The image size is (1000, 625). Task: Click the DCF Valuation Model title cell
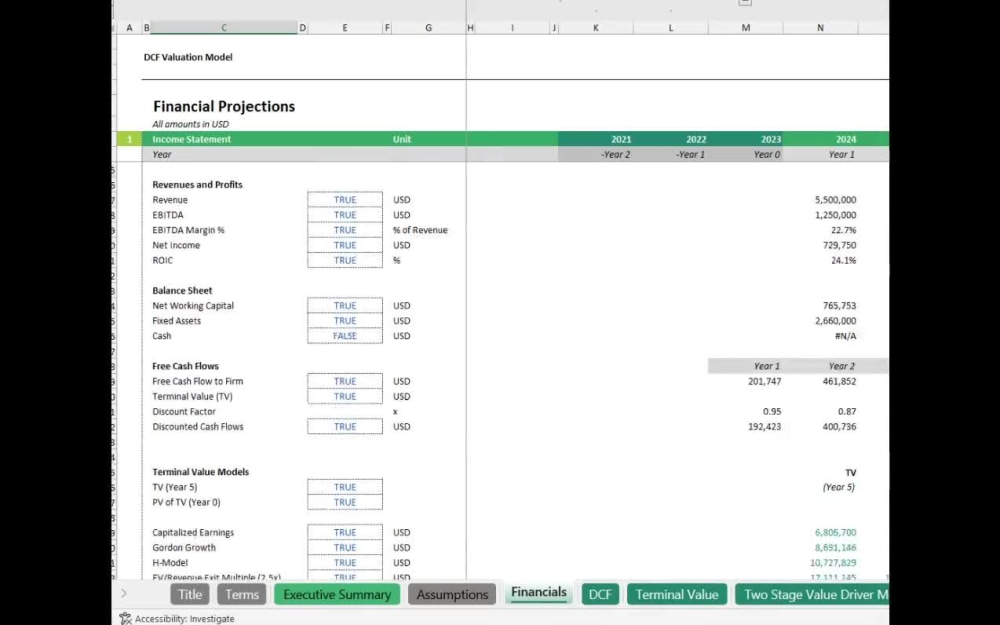click(188, 57)
